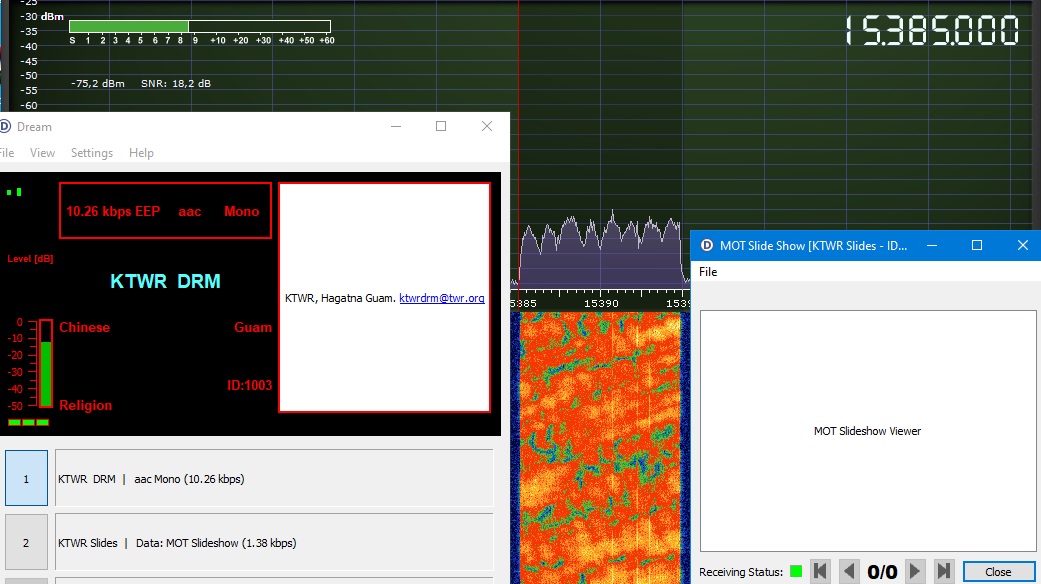Click the 10.26 kbps EEP bitrate text
The image size is (1041, 584).
[x=113, y=211]
